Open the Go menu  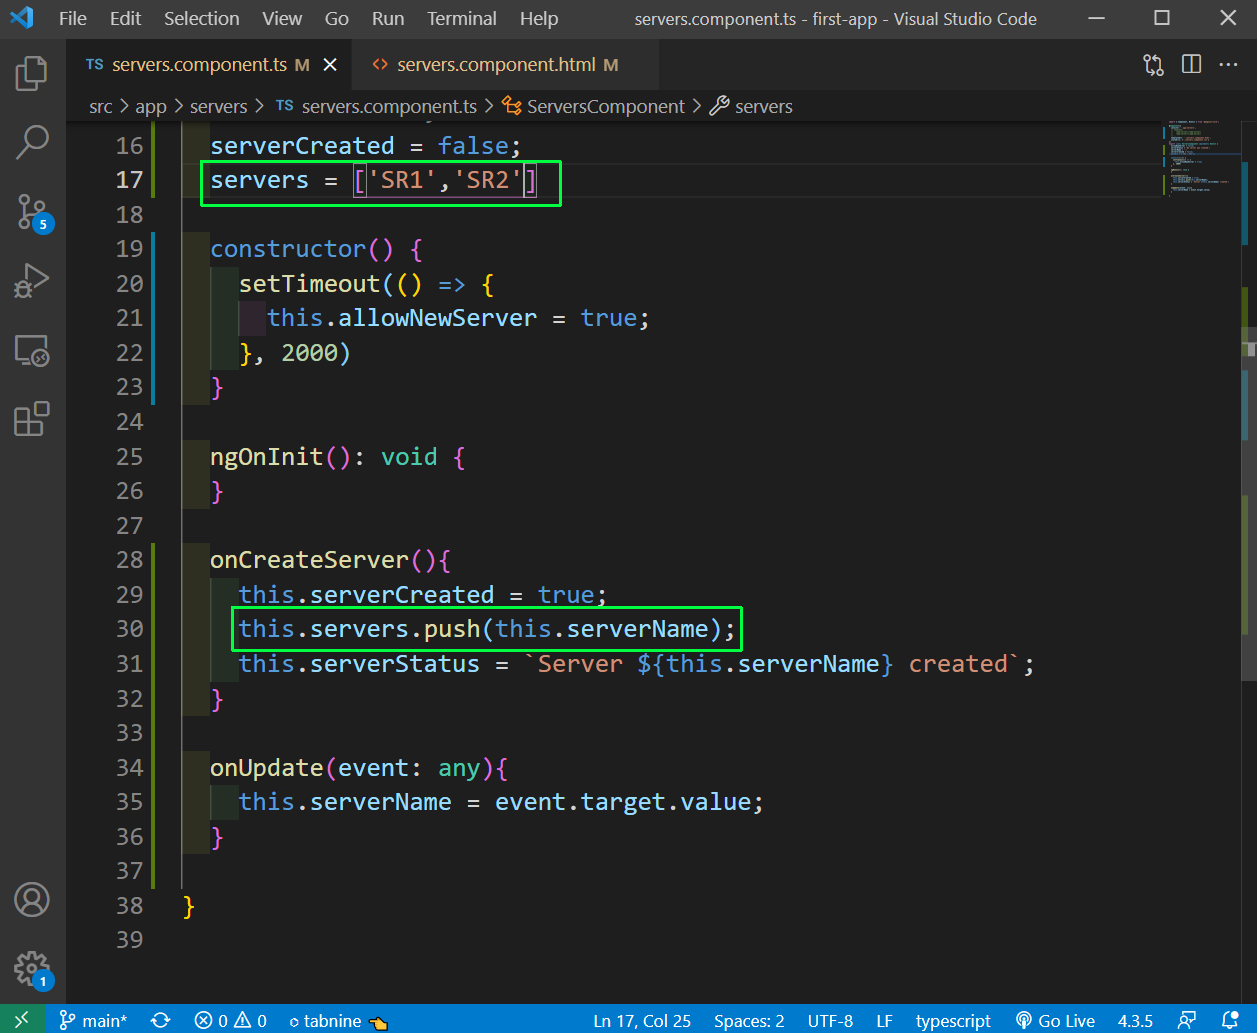337,18
